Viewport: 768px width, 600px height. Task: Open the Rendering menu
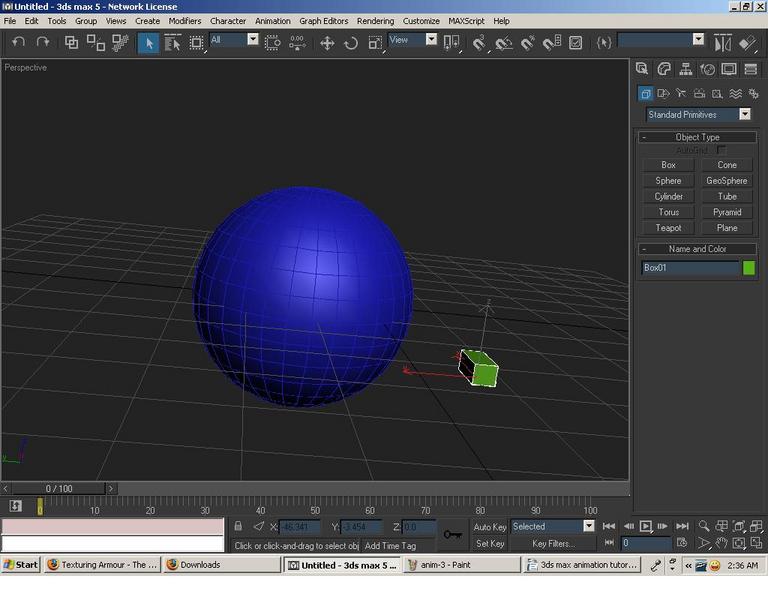tap(375, 21)
